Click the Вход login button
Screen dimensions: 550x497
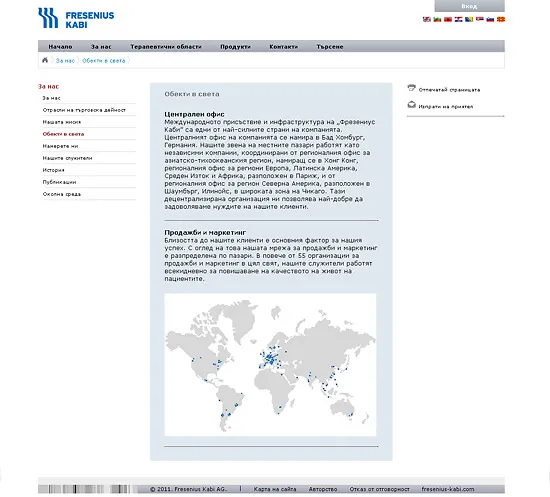[469, 6]
